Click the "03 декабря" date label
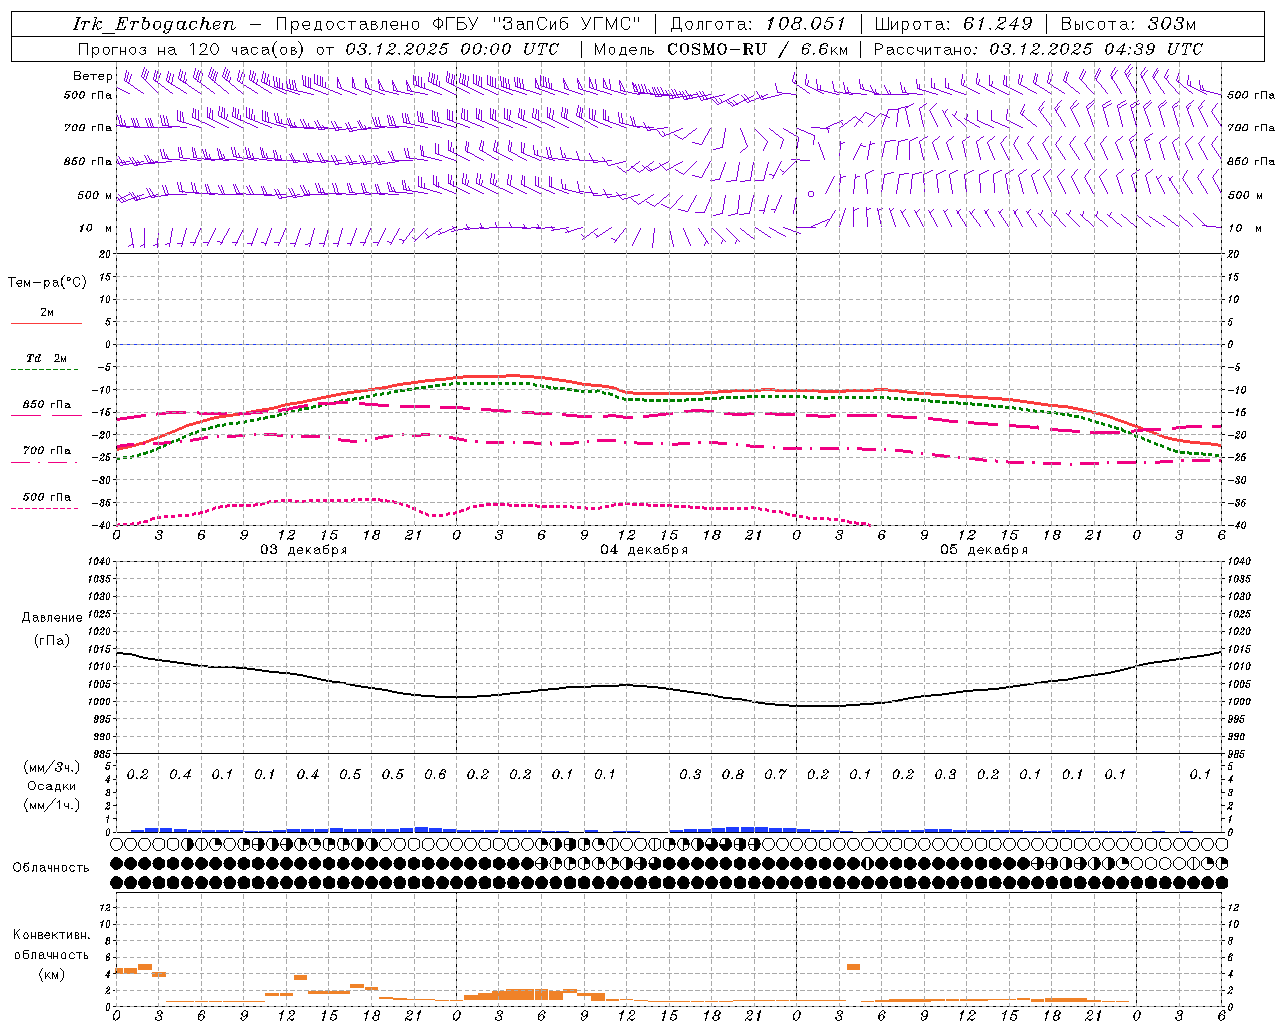 click(x=304, y=550)
